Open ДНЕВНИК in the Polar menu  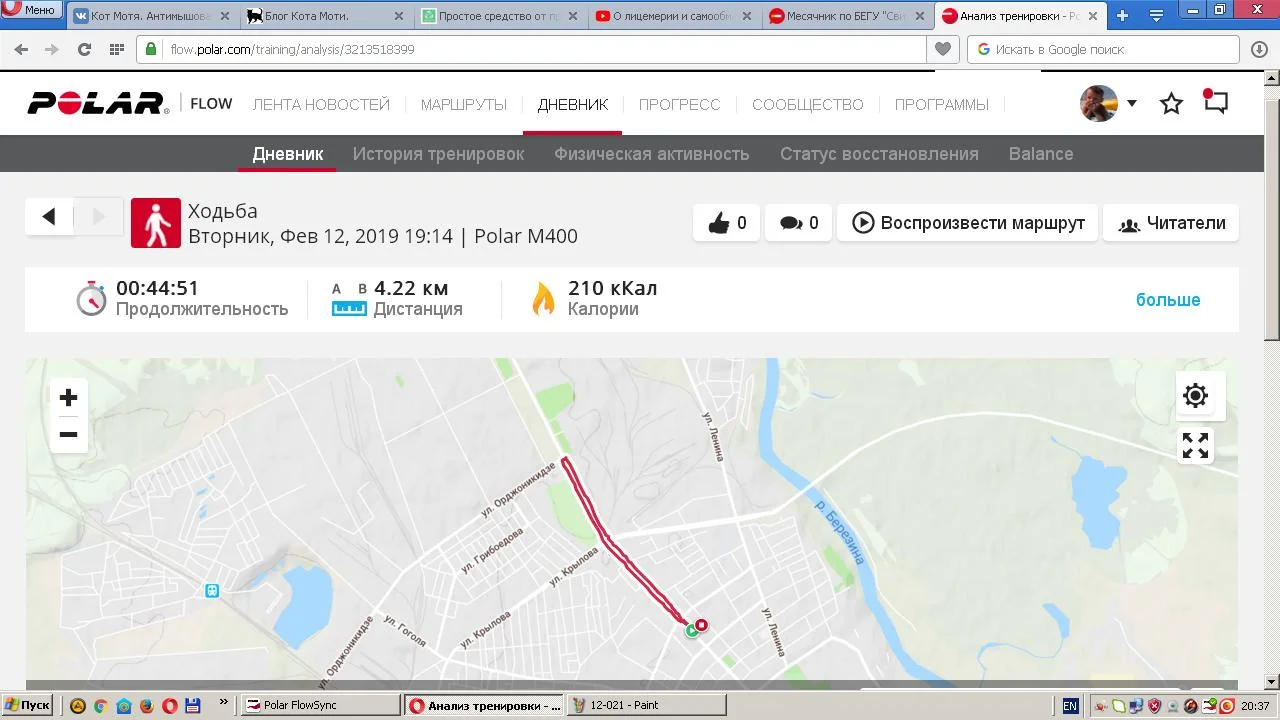coord(573,104)
